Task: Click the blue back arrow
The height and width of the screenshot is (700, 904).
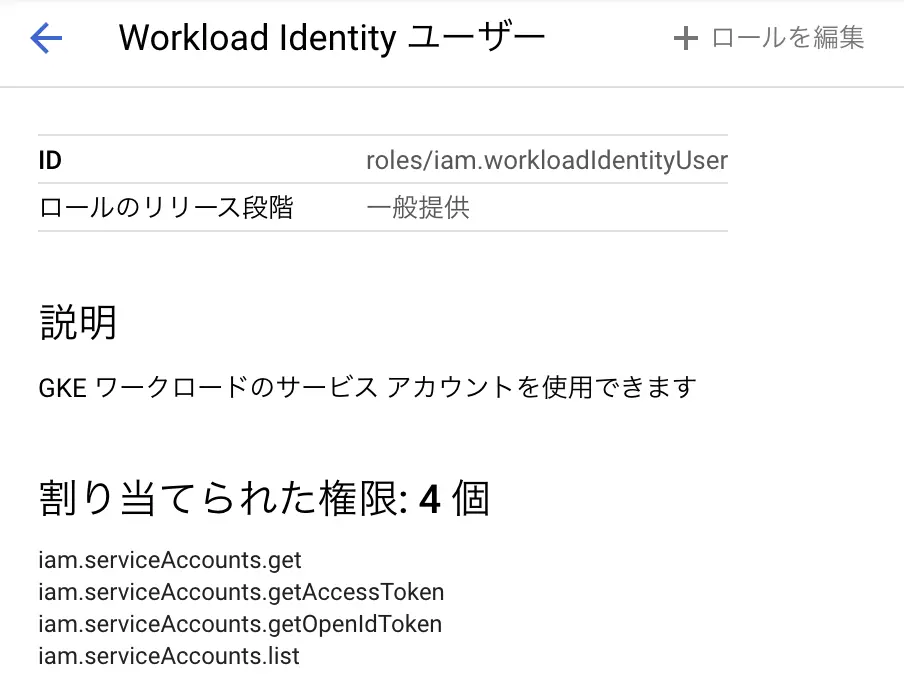Action: click(x=46, y=38)
